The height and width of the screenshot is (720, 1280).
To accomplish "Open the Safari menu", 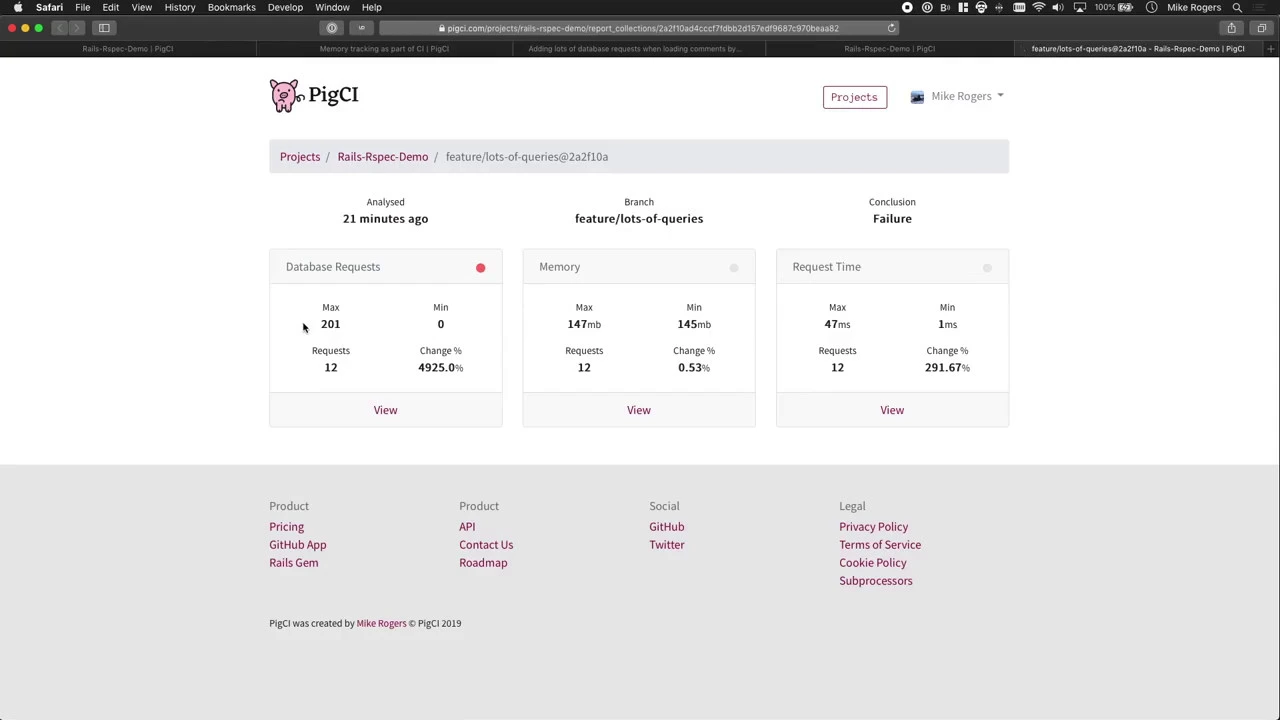I will coord(49,7).
